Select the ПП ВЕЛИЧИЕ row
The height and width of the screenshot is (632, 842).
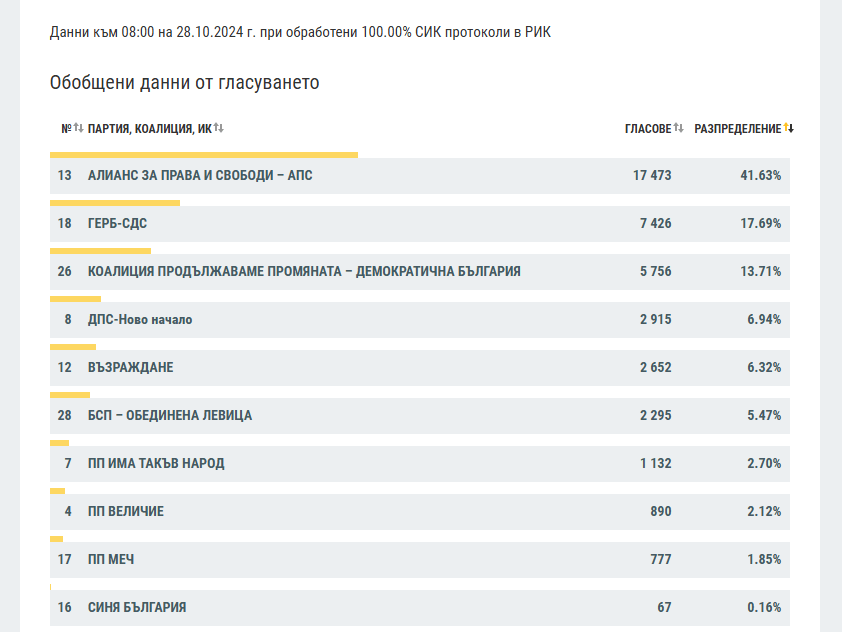pos(126,512)
